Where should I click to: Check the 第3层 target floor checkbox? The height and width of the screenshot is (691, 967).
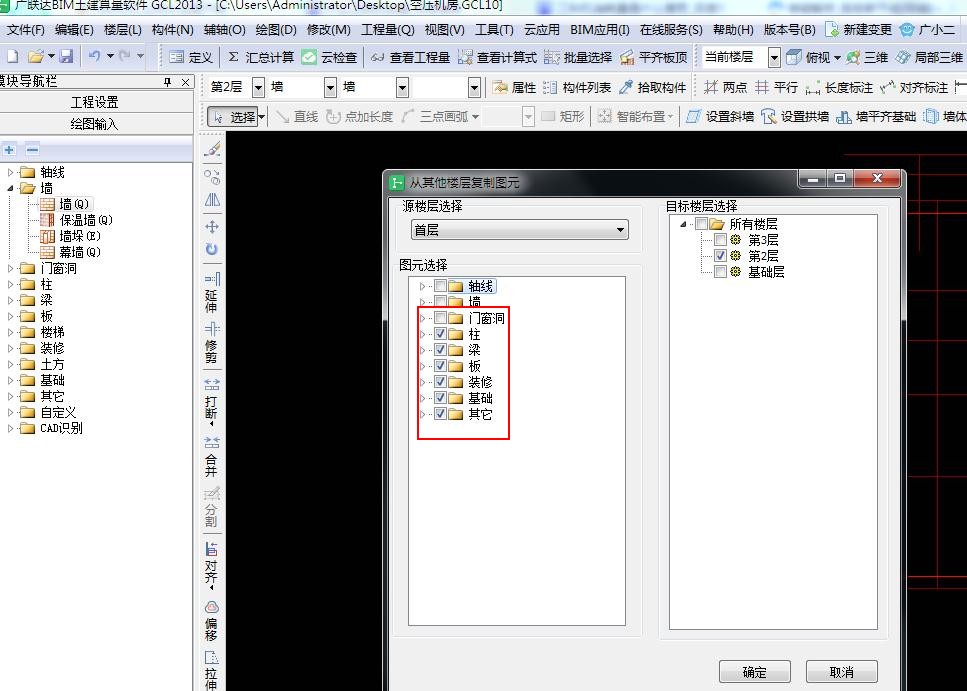click(x=720, y=239)
